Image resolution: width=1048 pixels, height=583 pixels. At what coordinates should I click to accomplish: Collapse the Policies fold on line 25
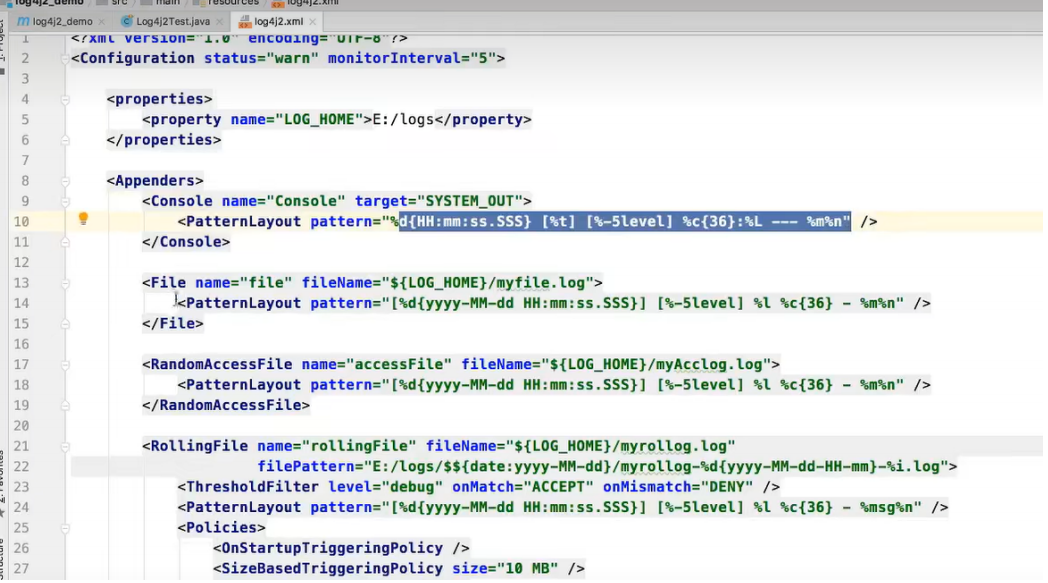click(65, 528)
